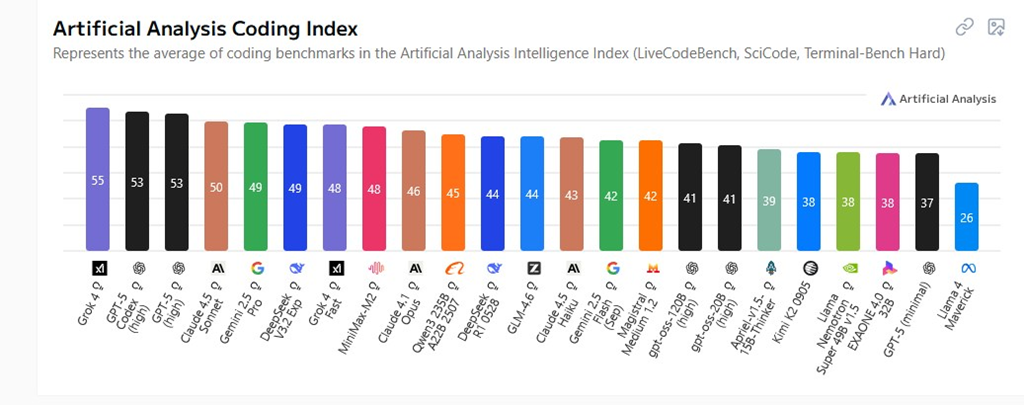
Task: Click the copy link icon
Action: tap(964, 27)
